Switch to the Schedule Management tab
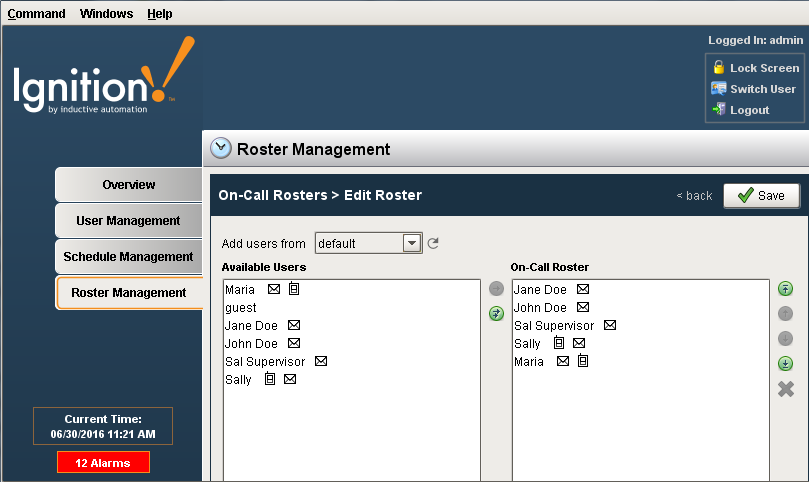Screen dimensions: 809x482 coord(128,256)
